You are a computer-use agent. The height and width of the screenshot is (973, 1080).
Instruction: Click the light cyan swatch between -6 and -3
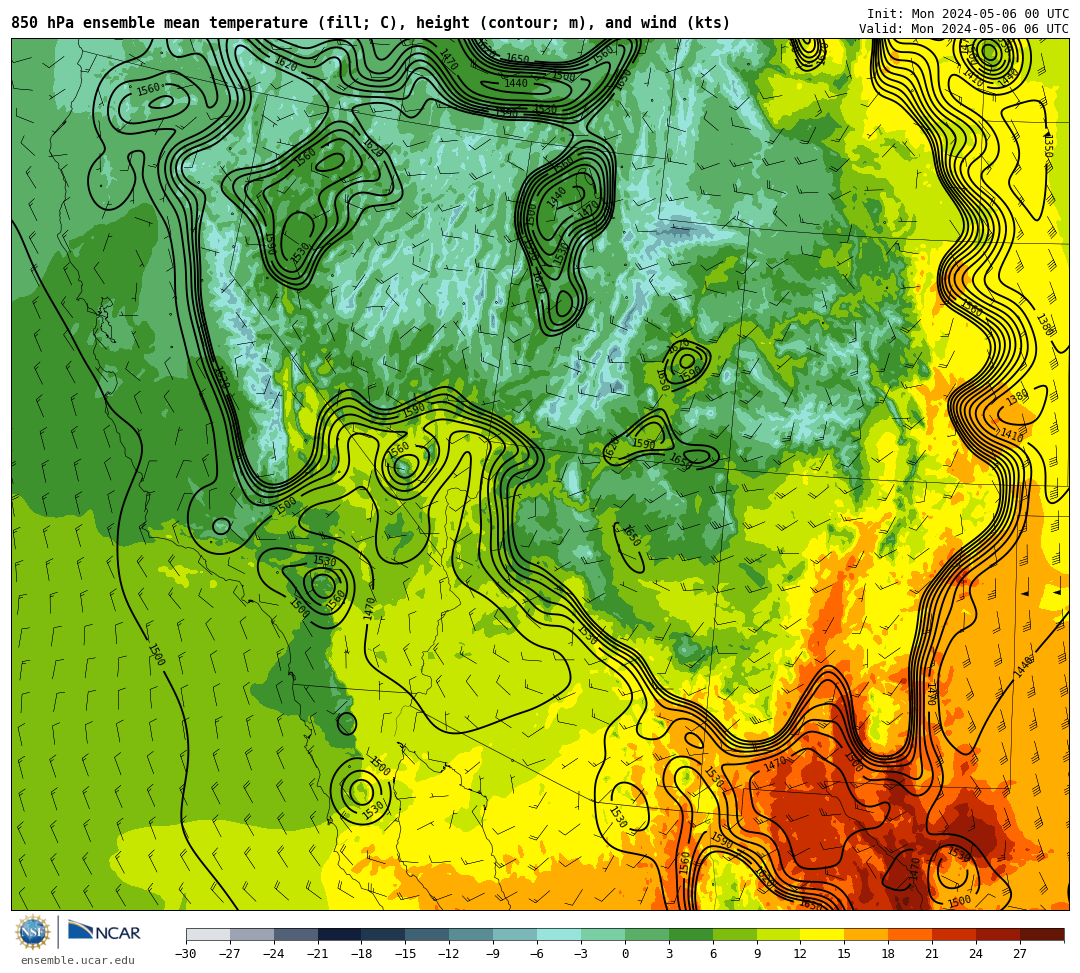tap(559, 934)
